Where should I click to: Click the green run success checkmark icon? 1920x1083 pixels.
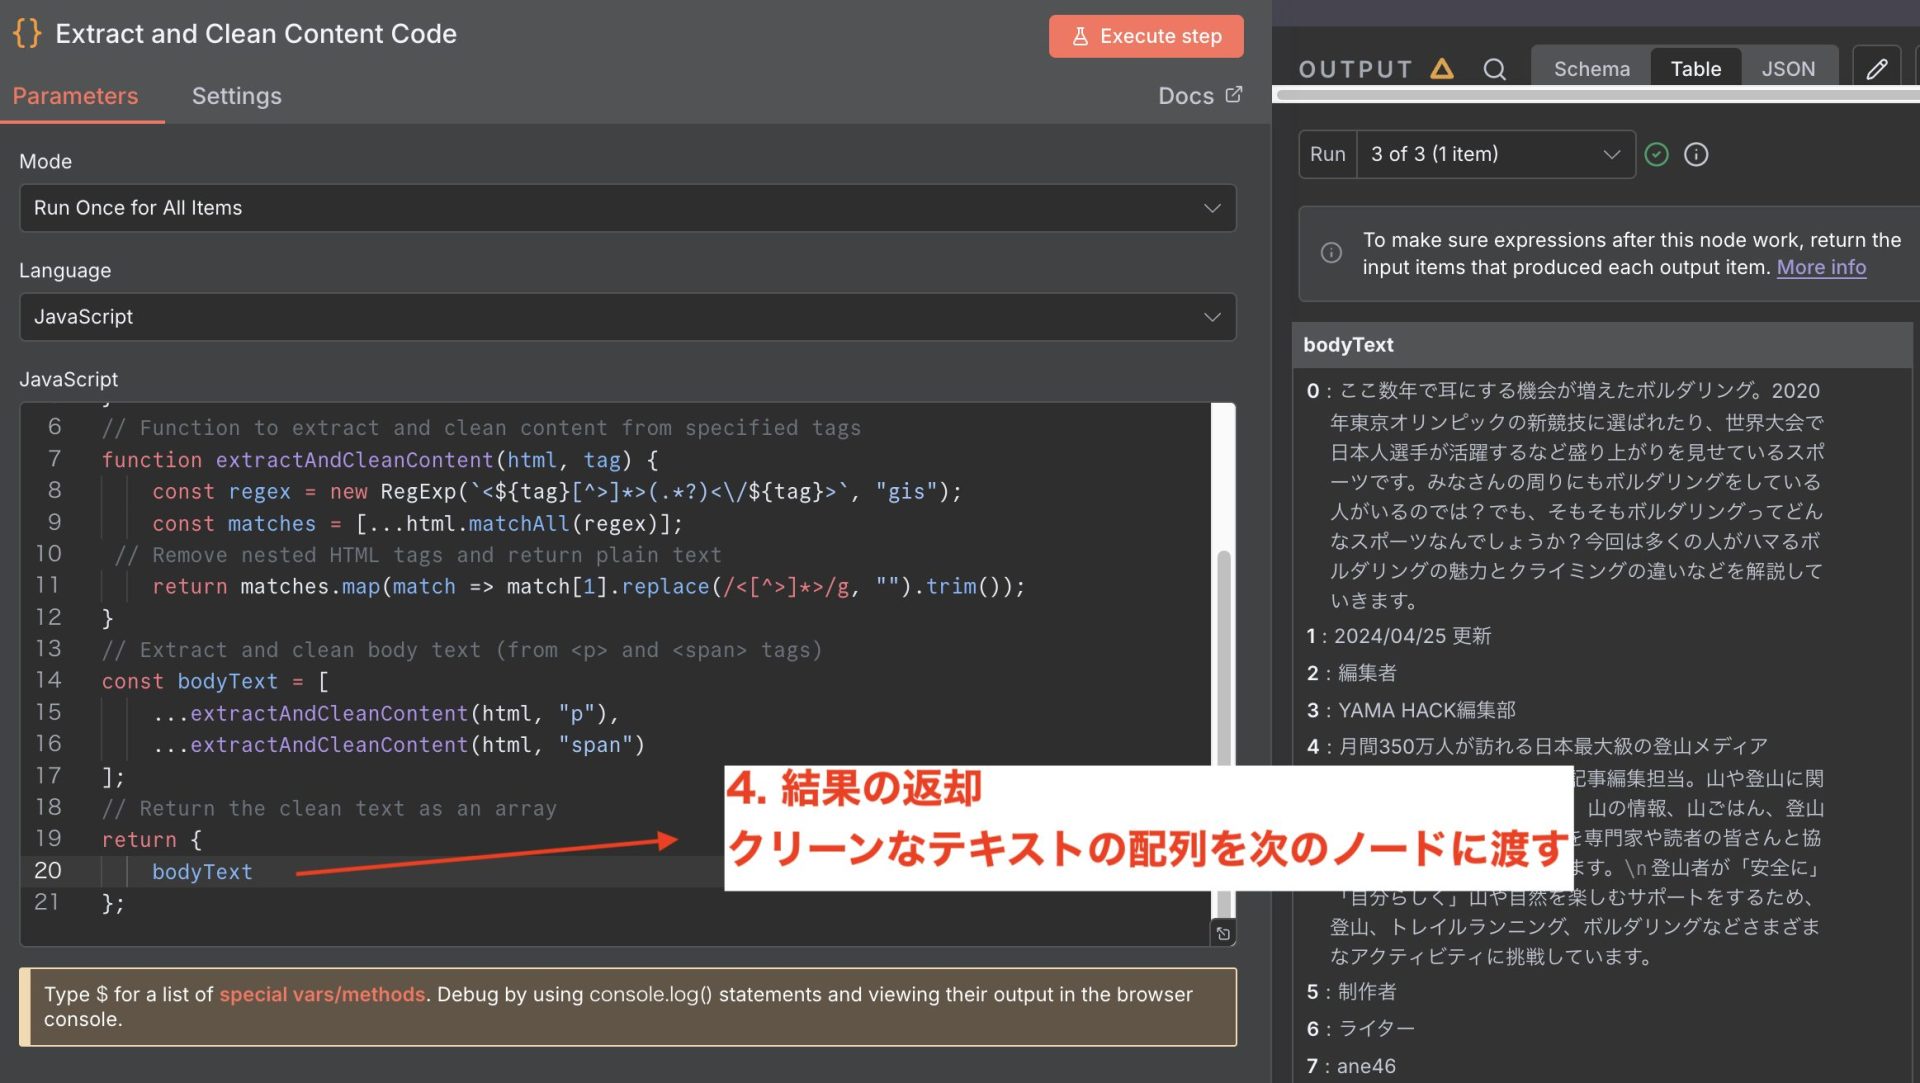point(1657,154)
